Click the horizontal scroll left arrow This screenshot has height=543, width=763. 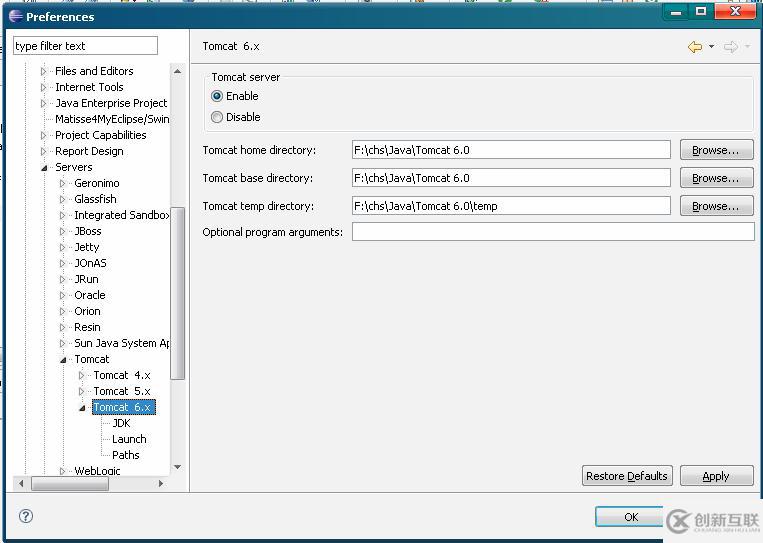[21, 484]
